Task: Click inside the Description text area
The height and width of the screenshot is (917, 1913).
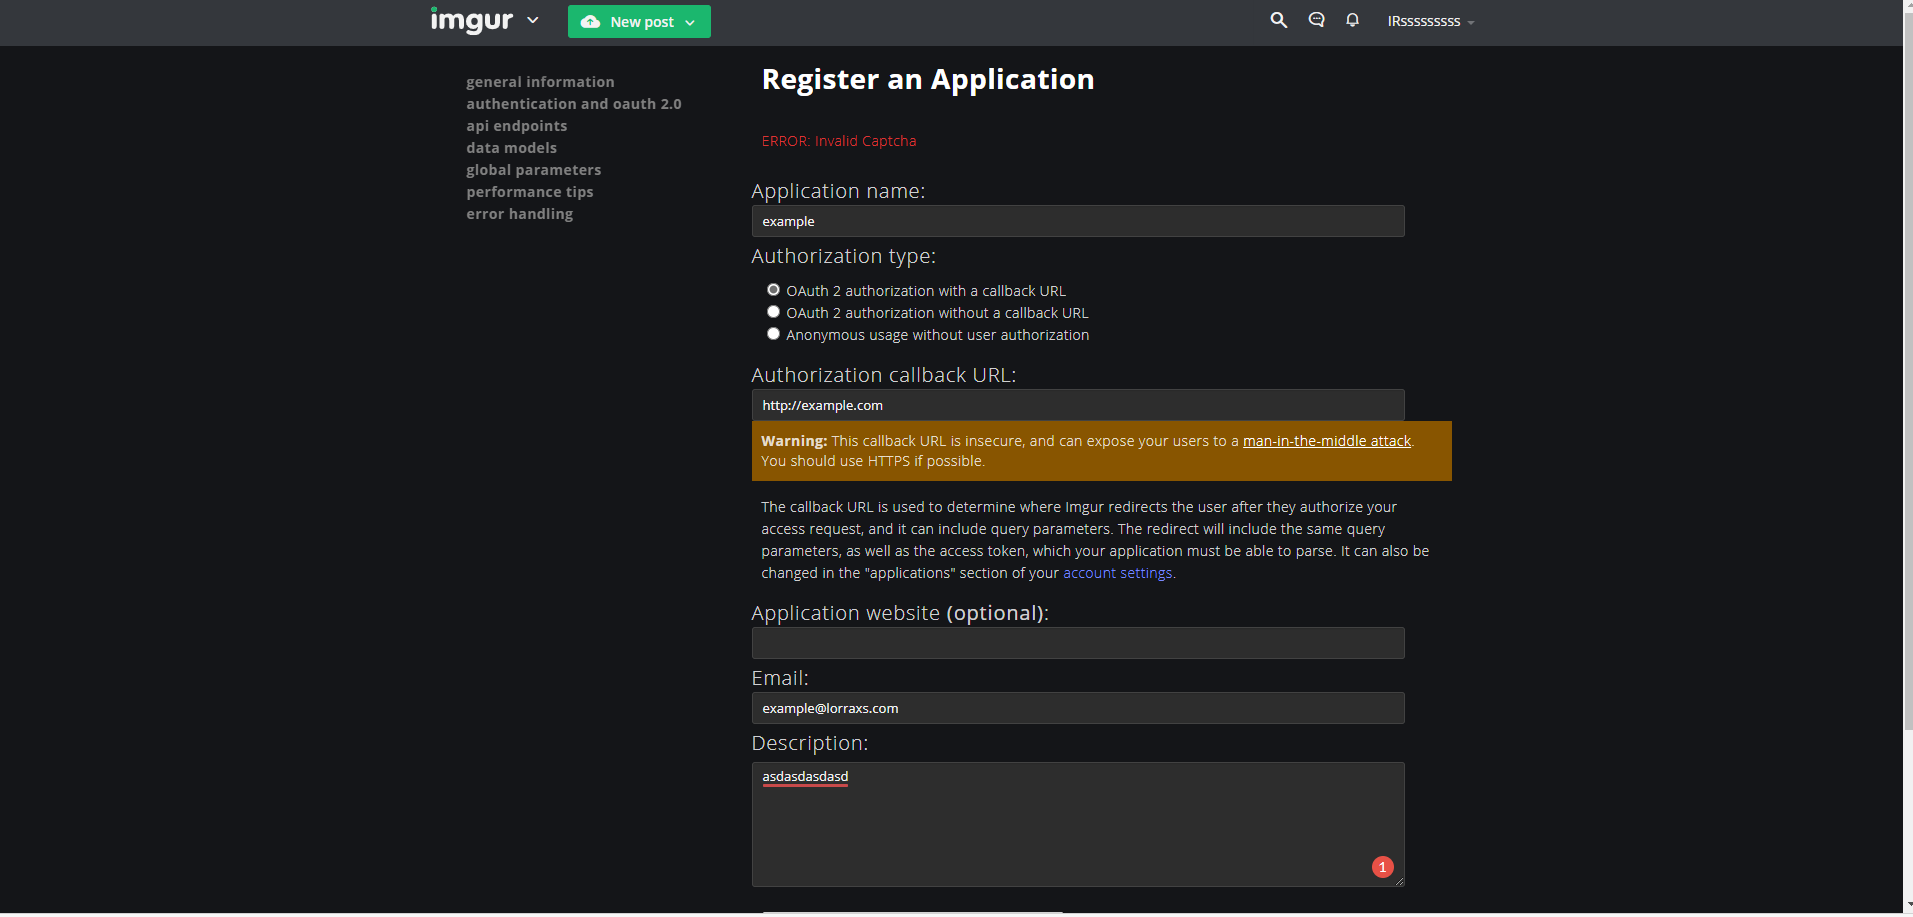Action: [1078, 824]
